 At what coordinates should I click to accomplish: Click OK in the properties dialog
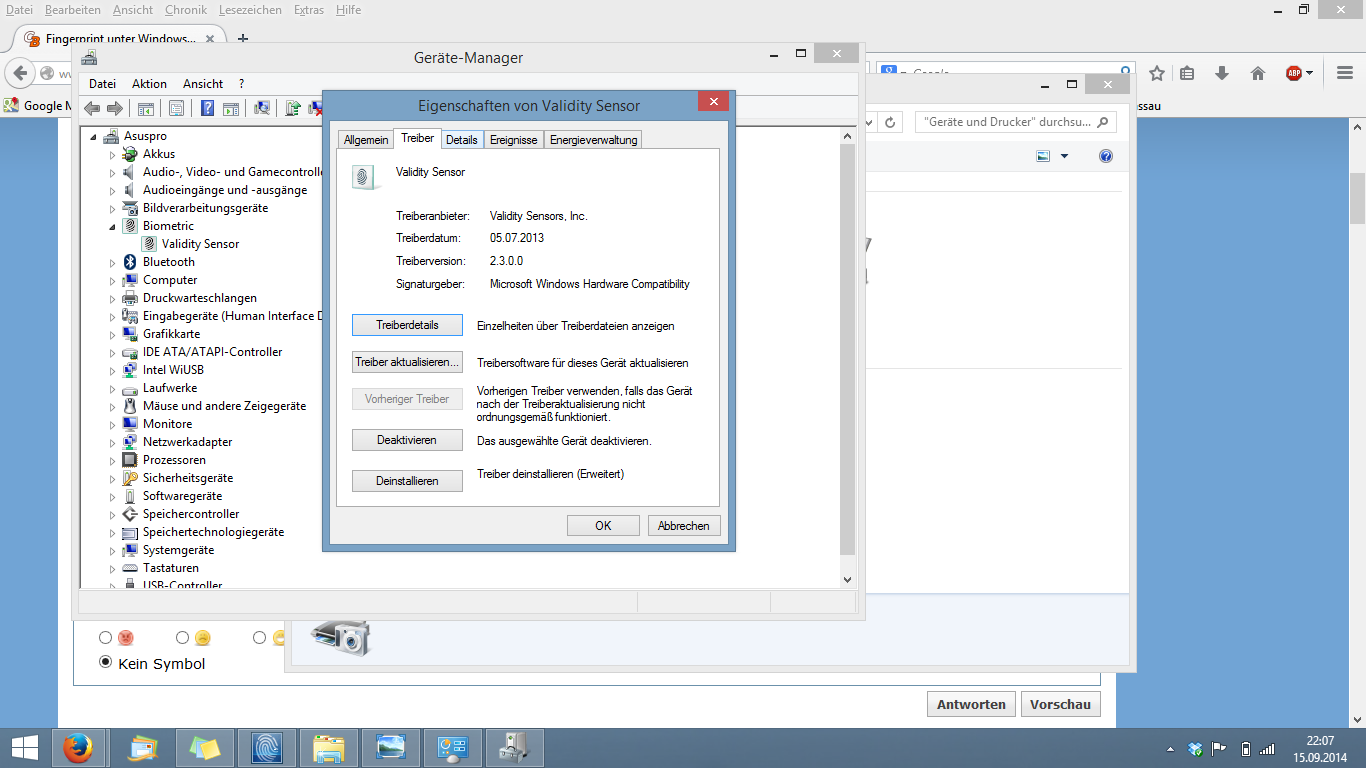603,525
